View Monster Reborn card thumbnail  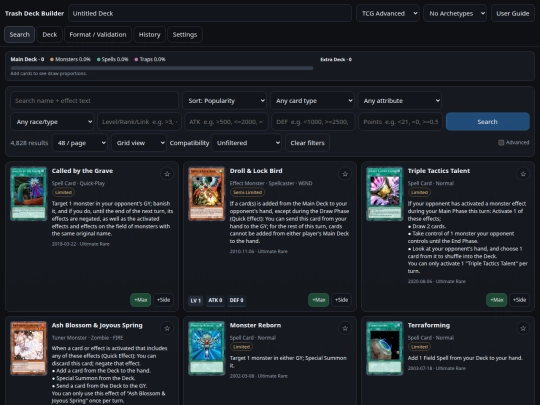coord(207,348)
